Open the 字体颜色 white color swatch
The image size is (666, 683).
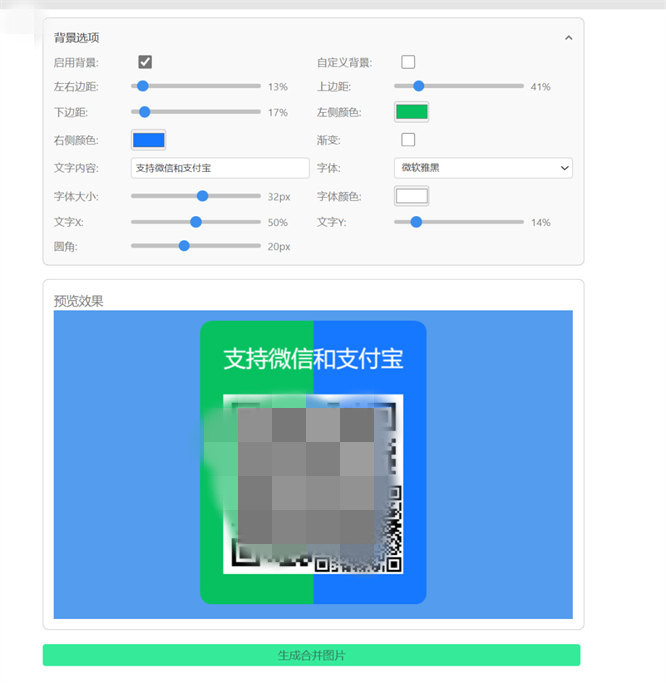412,196
